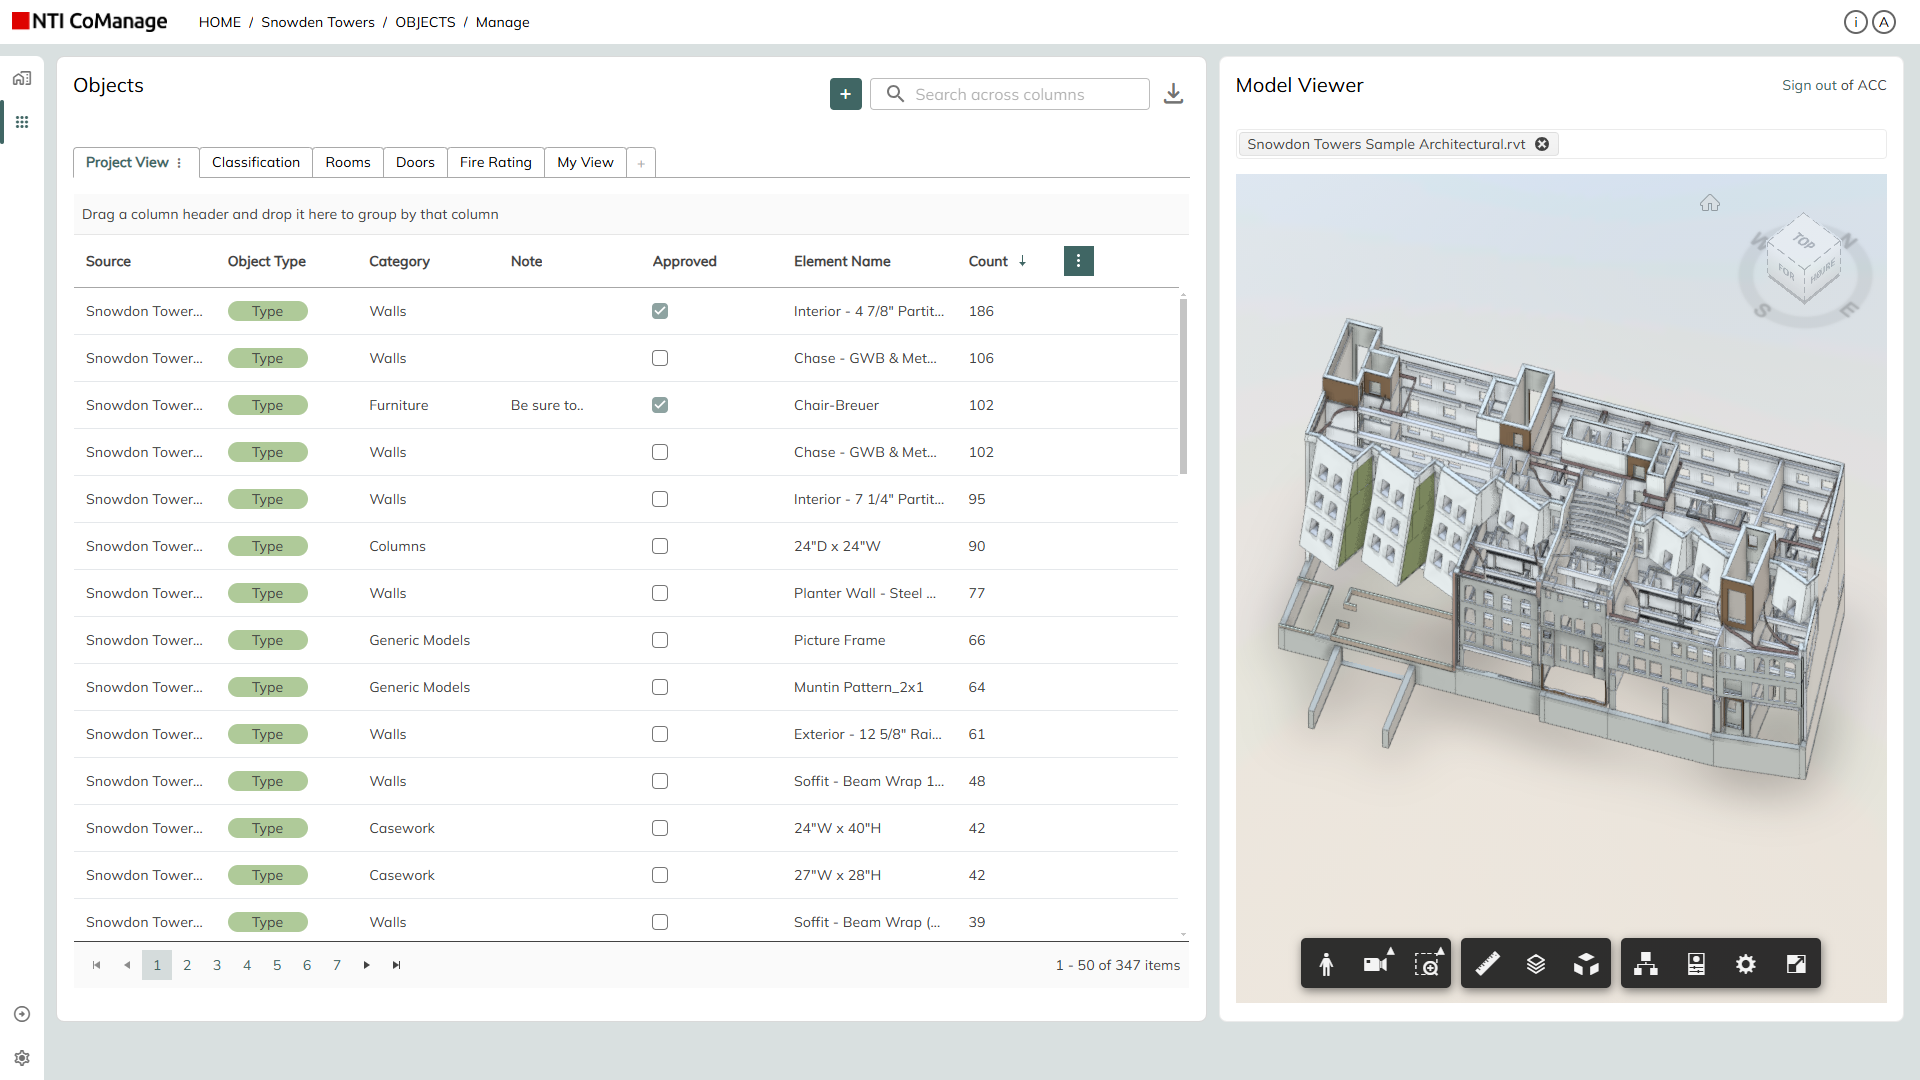Select the measure ruler tool
Image resolution: width=1920 pixels, height=1080 pixels.
[1487, 964]
